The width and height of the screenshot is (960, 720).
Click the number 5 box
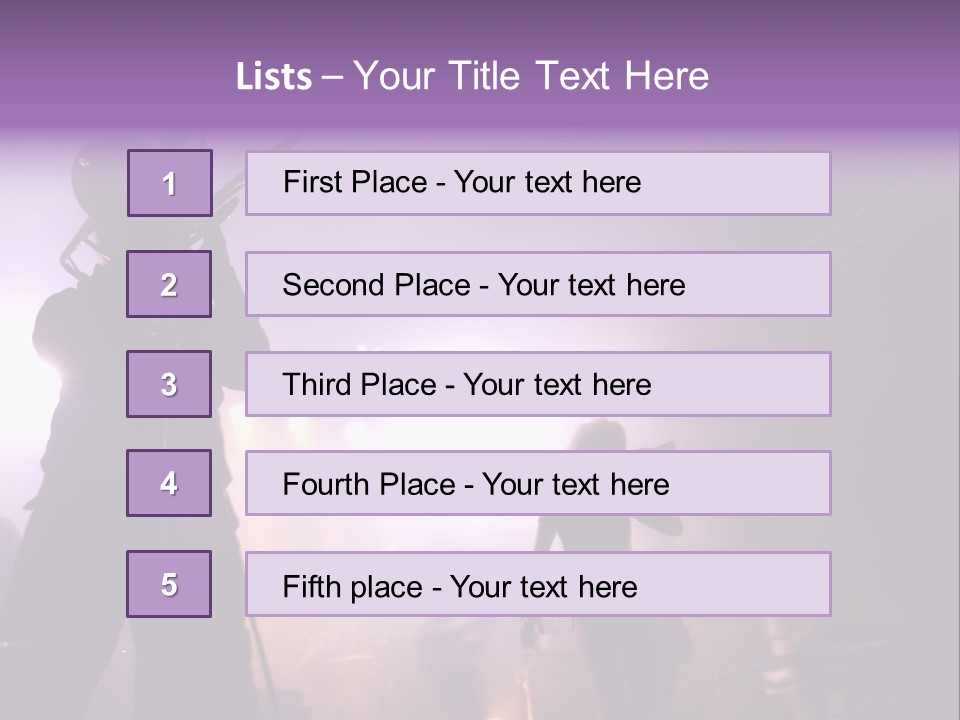coord(169,584)
